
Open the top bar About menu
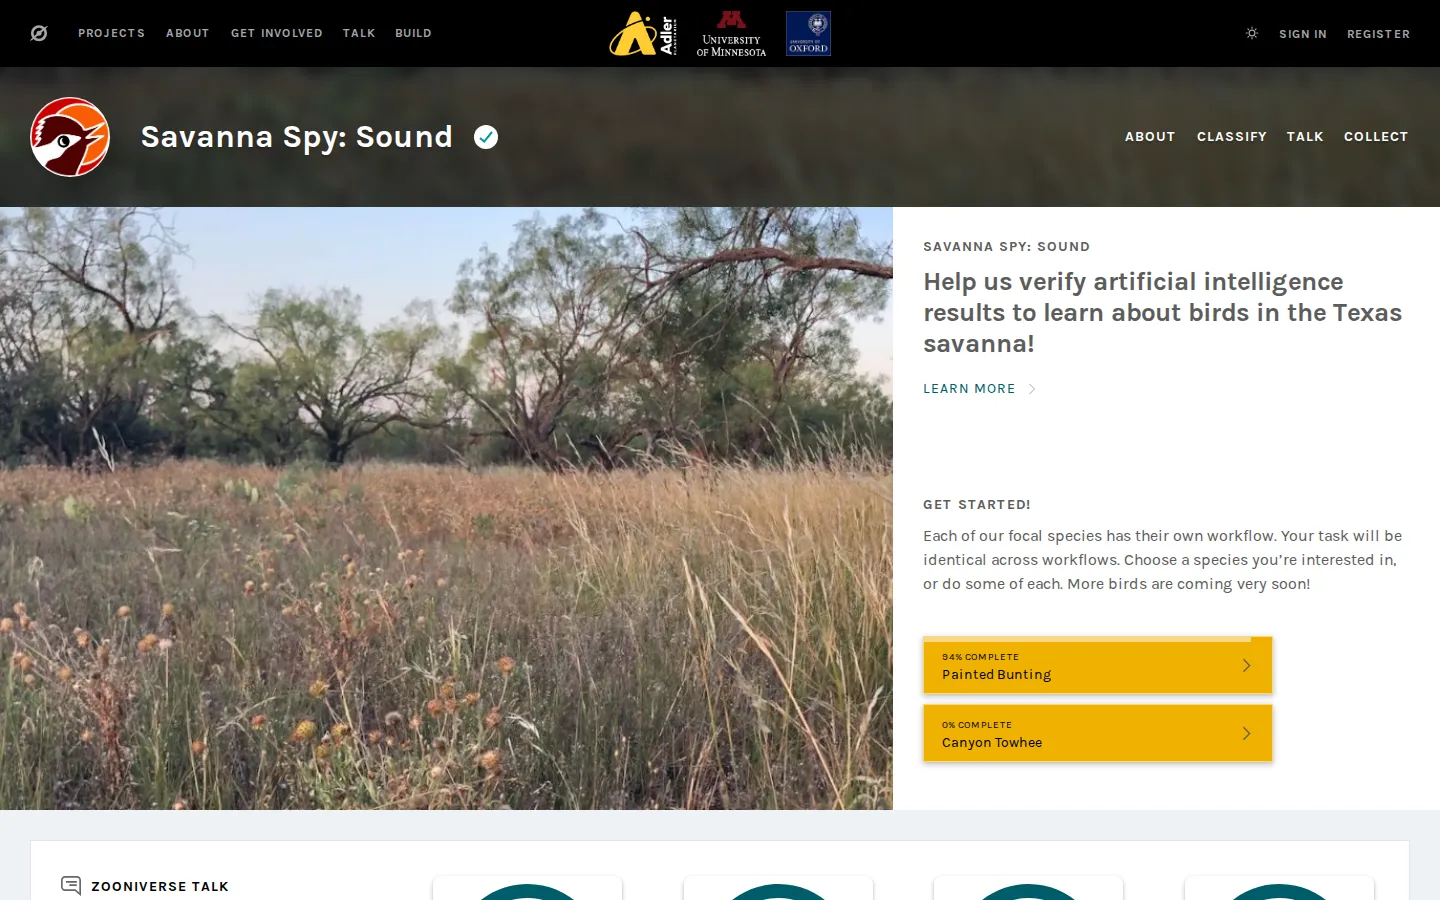coord(188,33)
